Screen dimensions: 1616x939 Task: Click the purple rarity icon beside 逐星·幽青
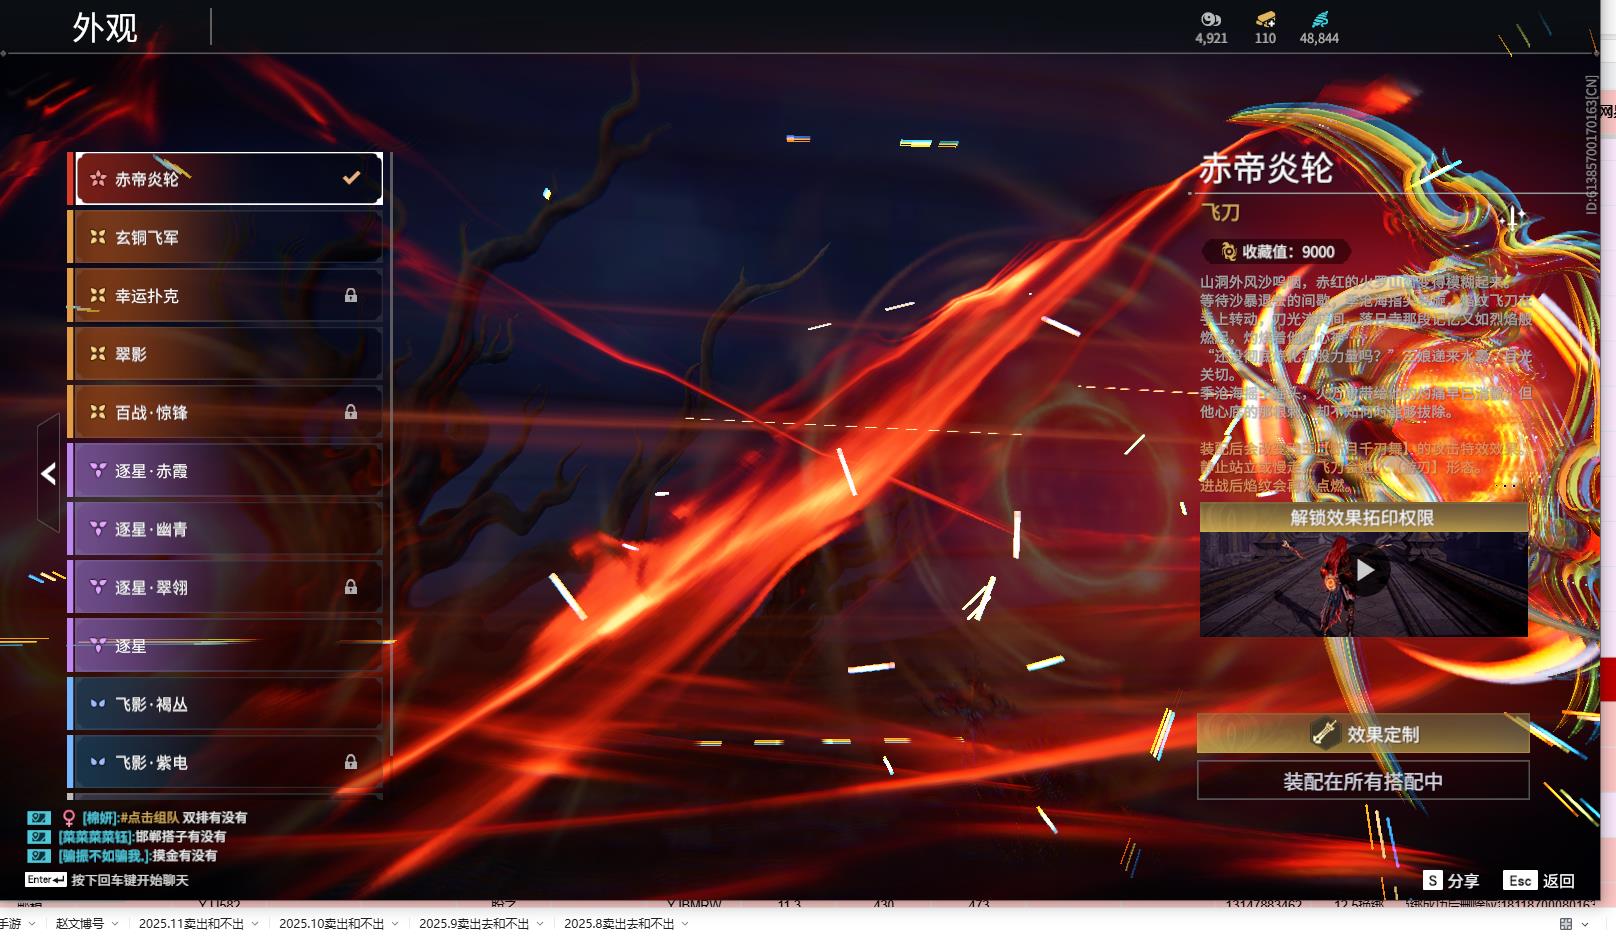pos(98,528)
